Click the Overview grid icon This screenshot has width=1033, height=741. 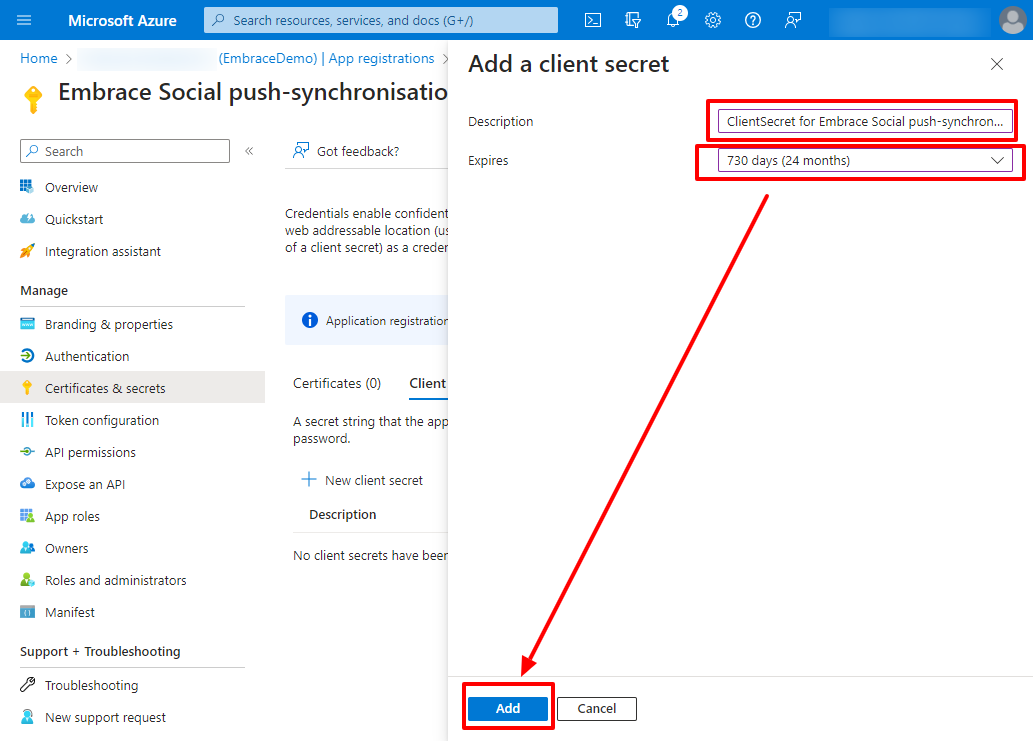tap(27, 187)
